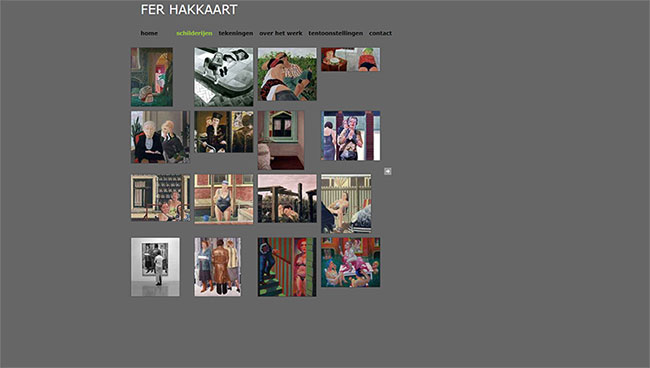Screen dimensions: 650x368
Task: Open painting of two elderly seated people
Action: (x=160, y=137)
